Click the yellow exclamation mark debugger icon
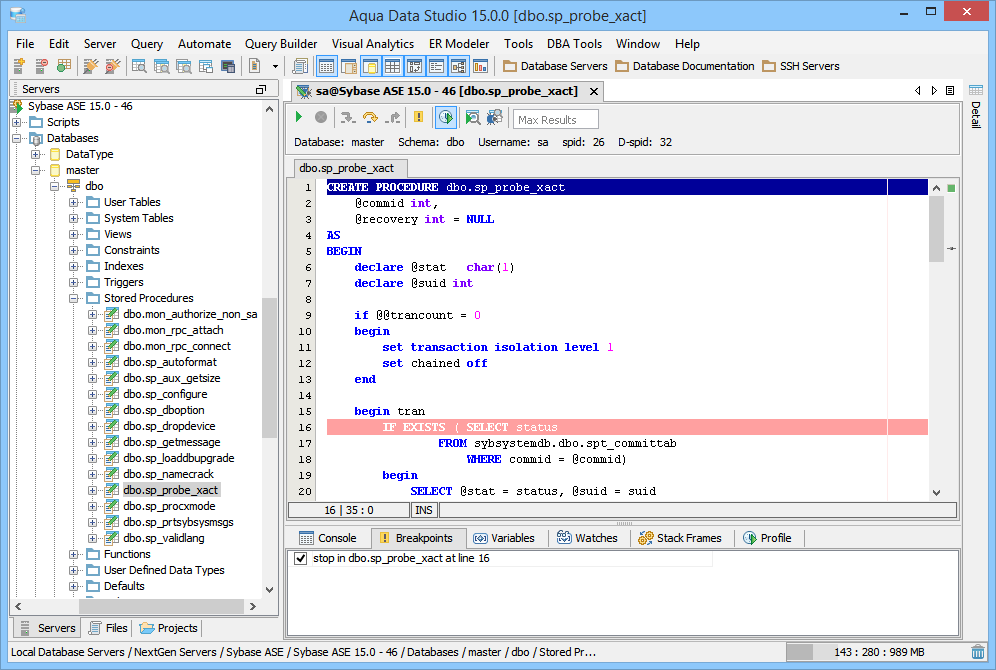The width and height of the screenshot is (996, 670). click(418, 118)
